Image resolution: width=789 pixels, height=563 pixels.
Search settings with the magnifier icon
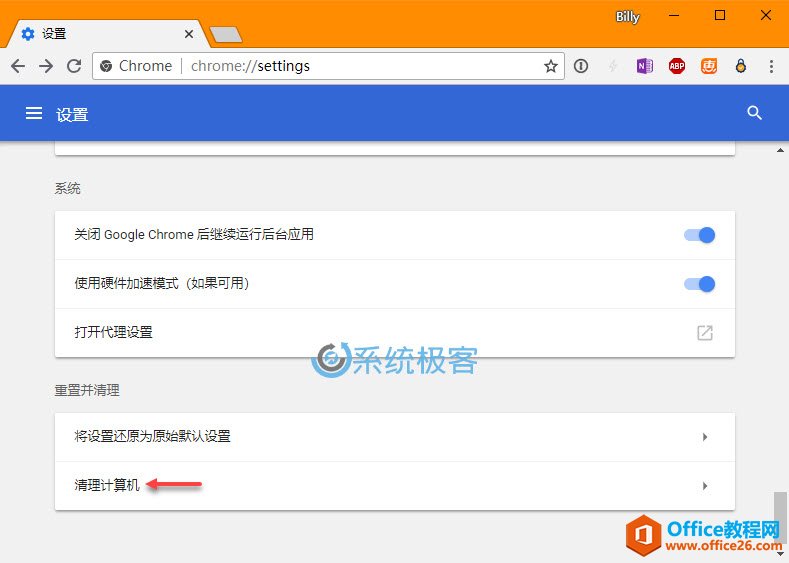coord(754,113)
